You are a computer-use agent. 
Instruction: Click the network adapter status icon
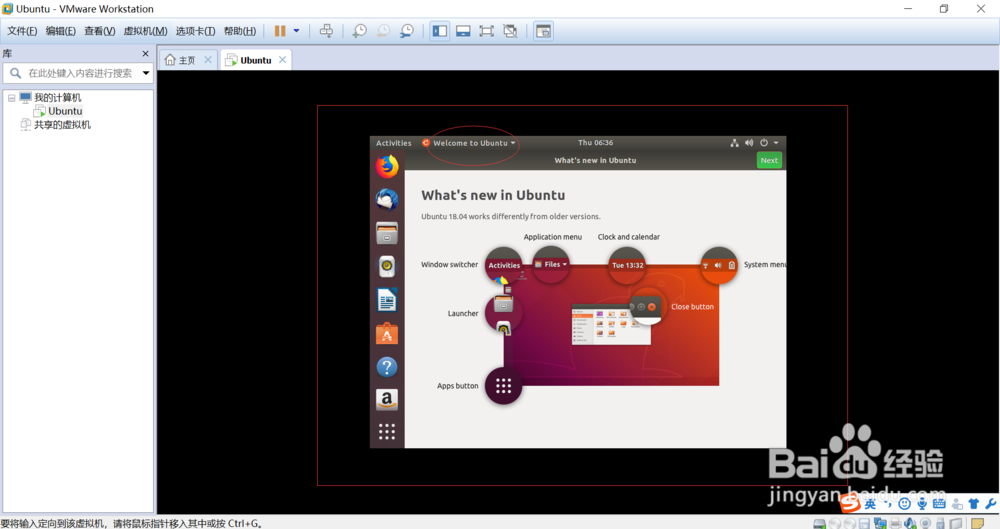(x=880, y=524)
